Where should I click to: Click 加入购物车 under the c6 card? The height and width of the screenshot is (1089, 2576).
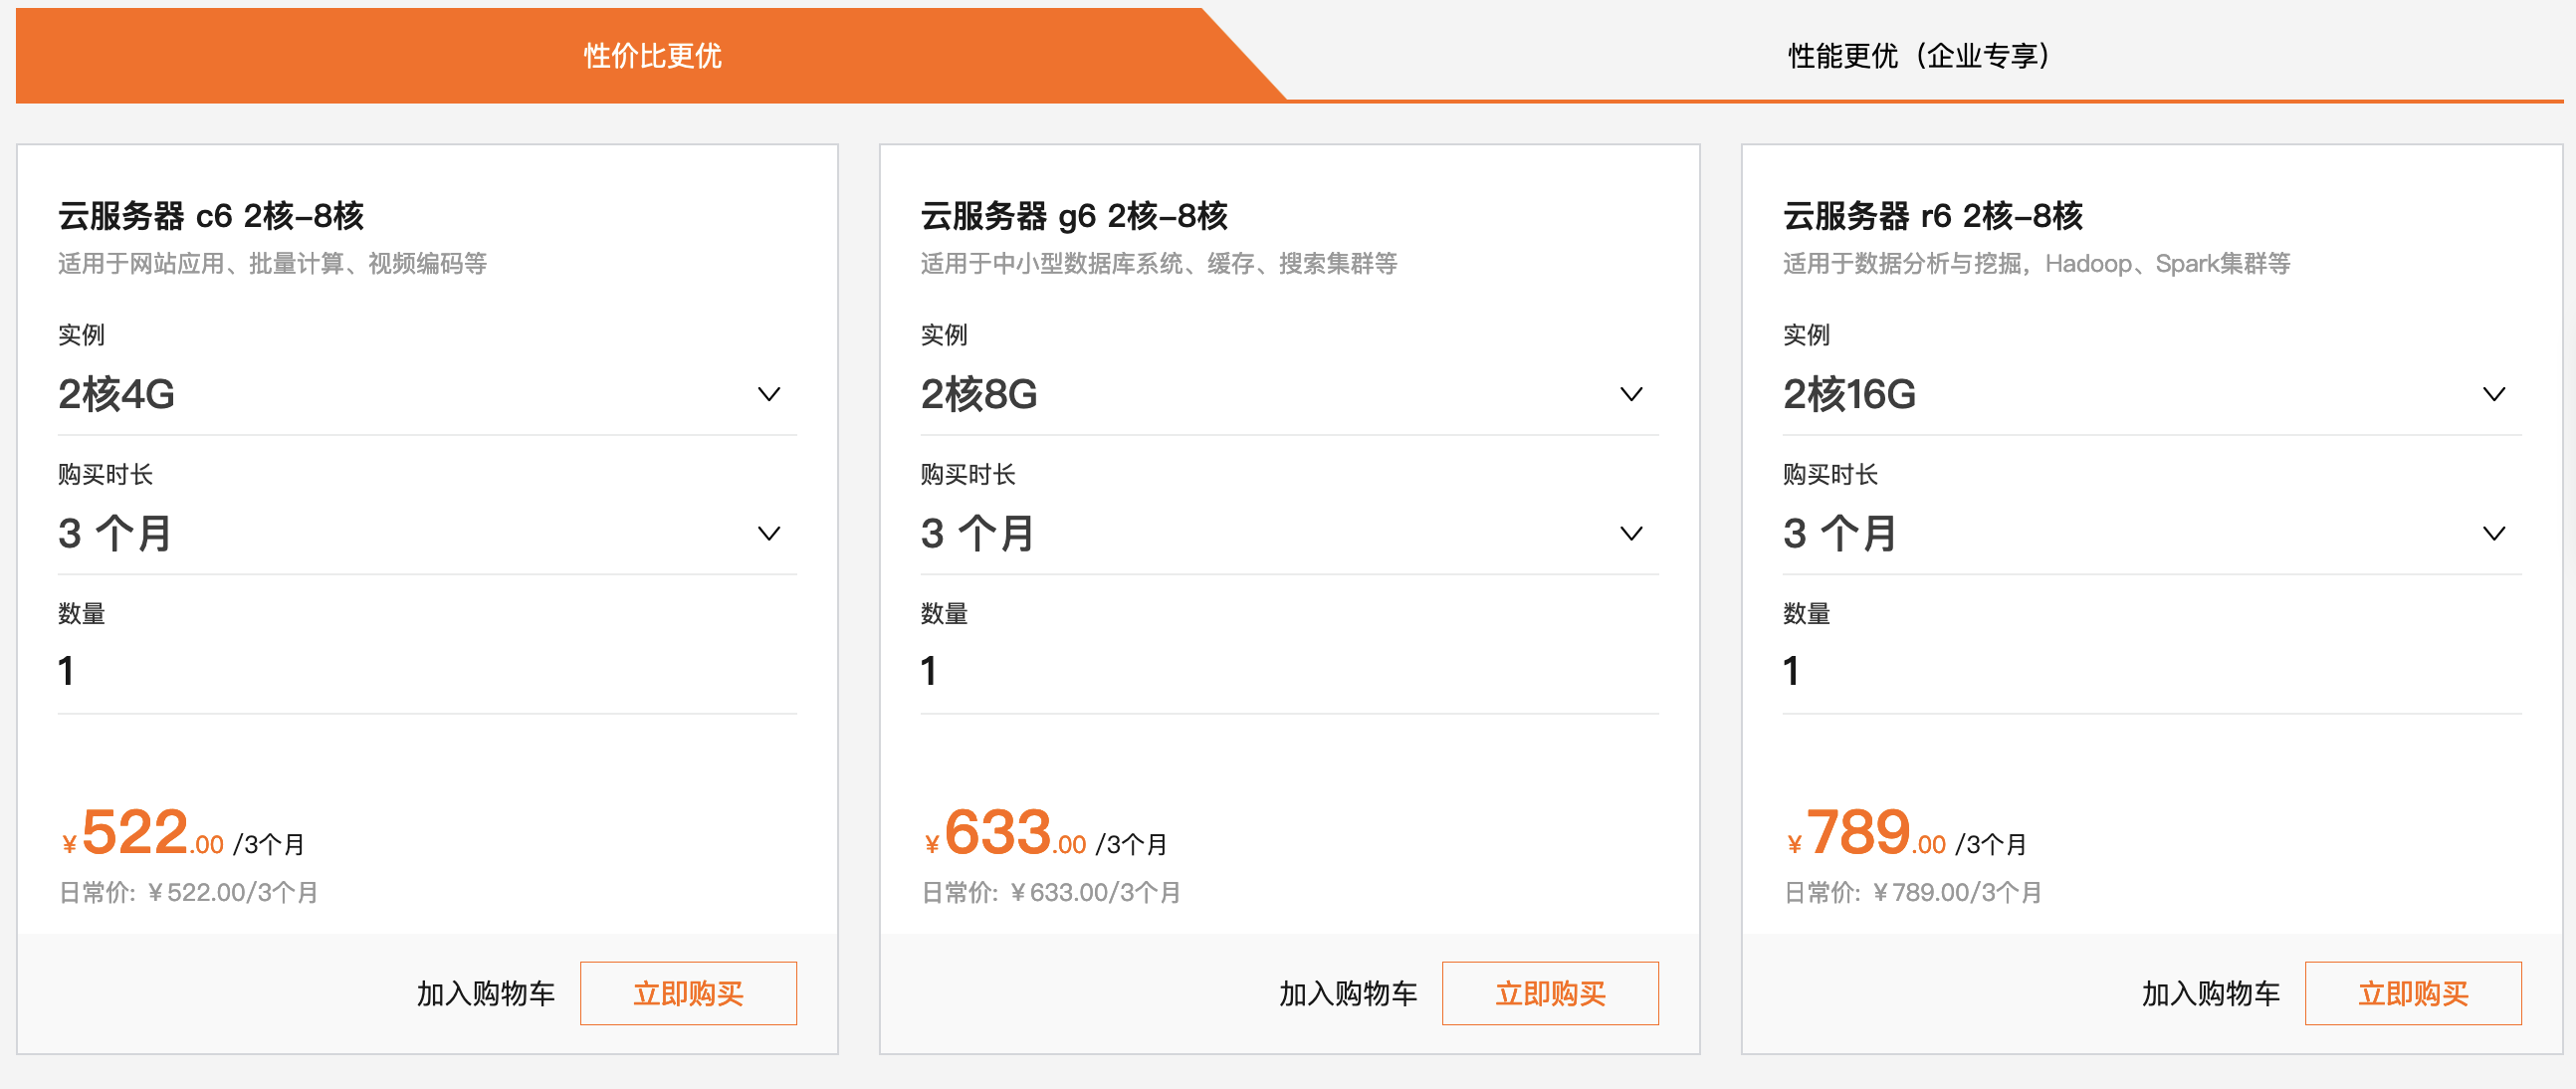point(487,993)
